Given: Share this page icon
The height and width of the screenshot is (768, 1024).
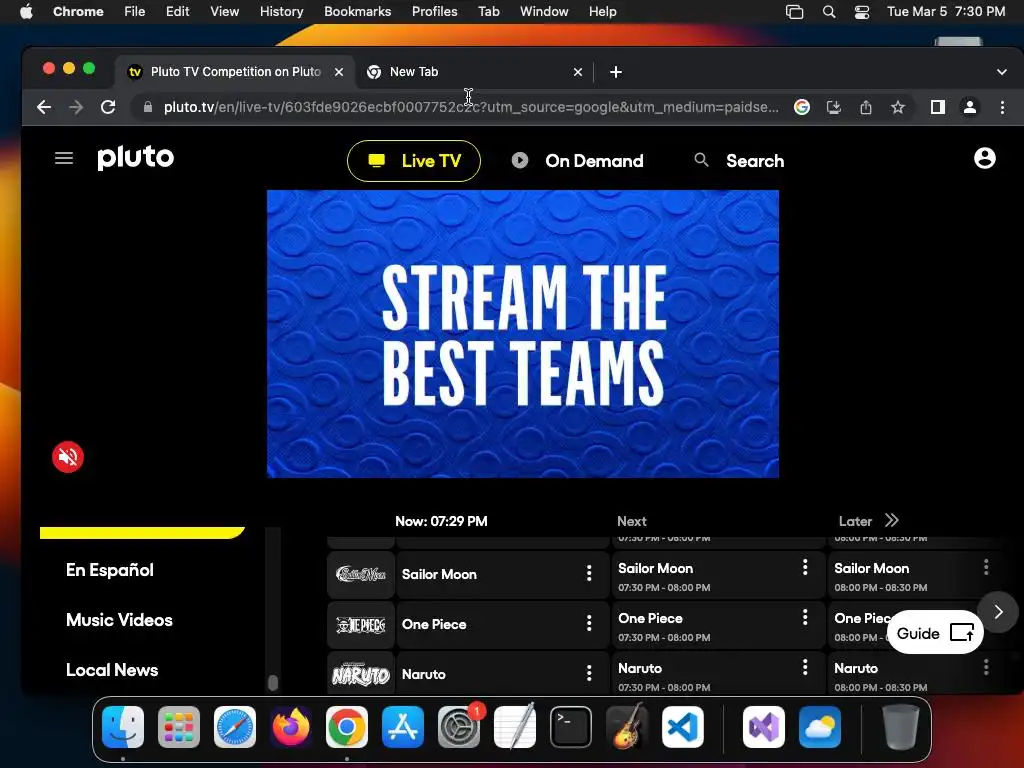Looking at the screenshot, I should point(866,107).
